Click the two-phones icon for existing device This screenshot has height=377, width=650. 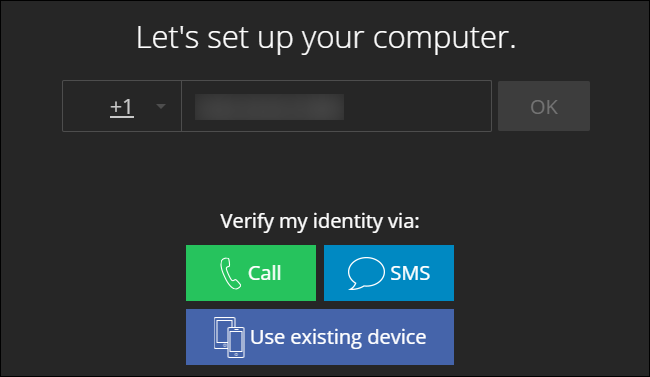click(x=229, y=337)
